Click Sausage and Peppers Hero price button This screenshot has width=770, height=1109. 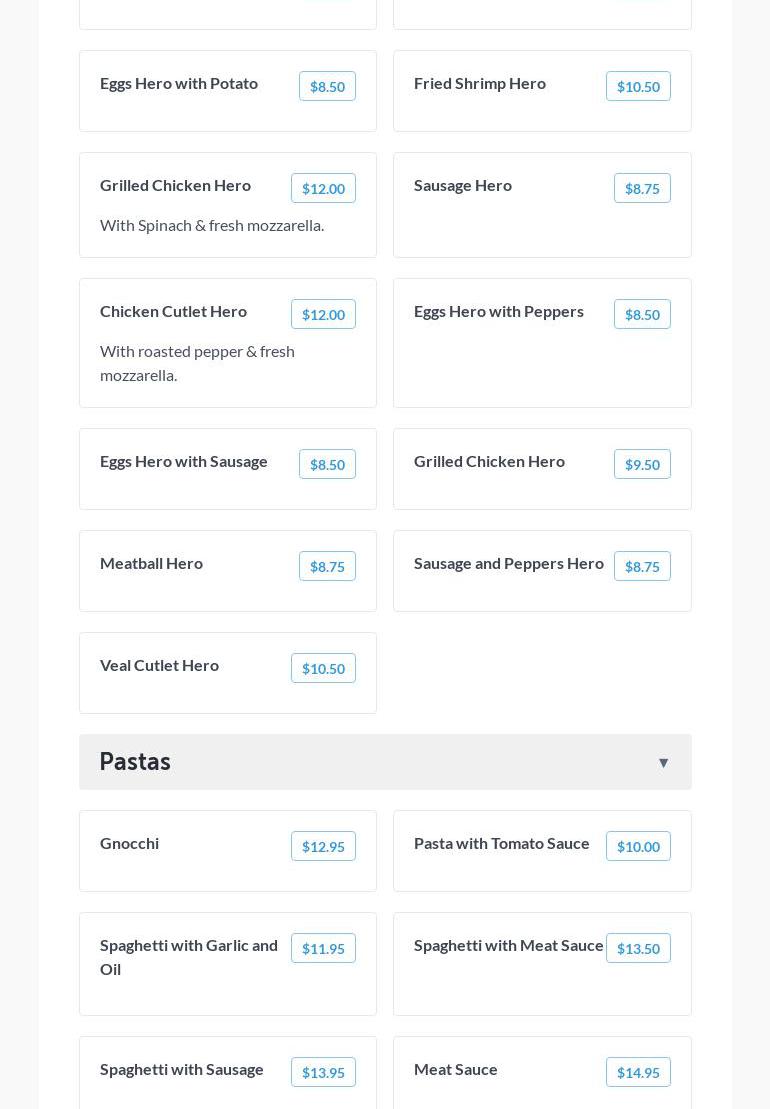coord(642,567)
